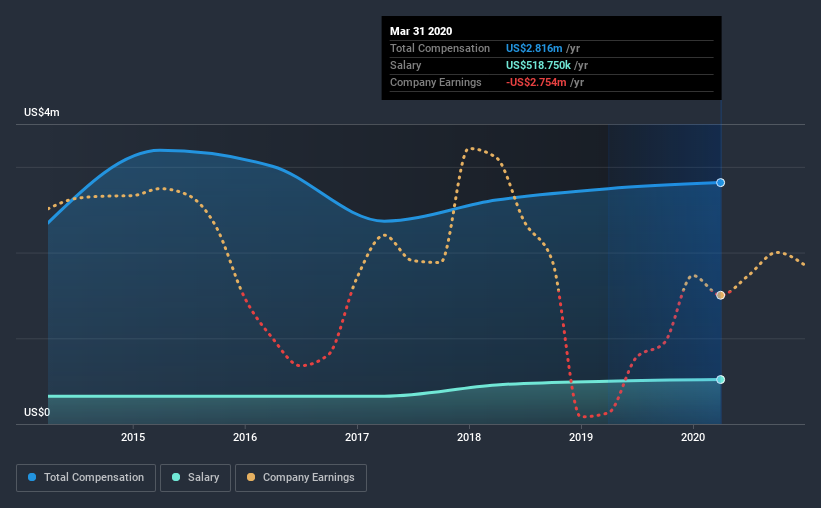Click the 2016 x-axis label

(x=245, y=437)
